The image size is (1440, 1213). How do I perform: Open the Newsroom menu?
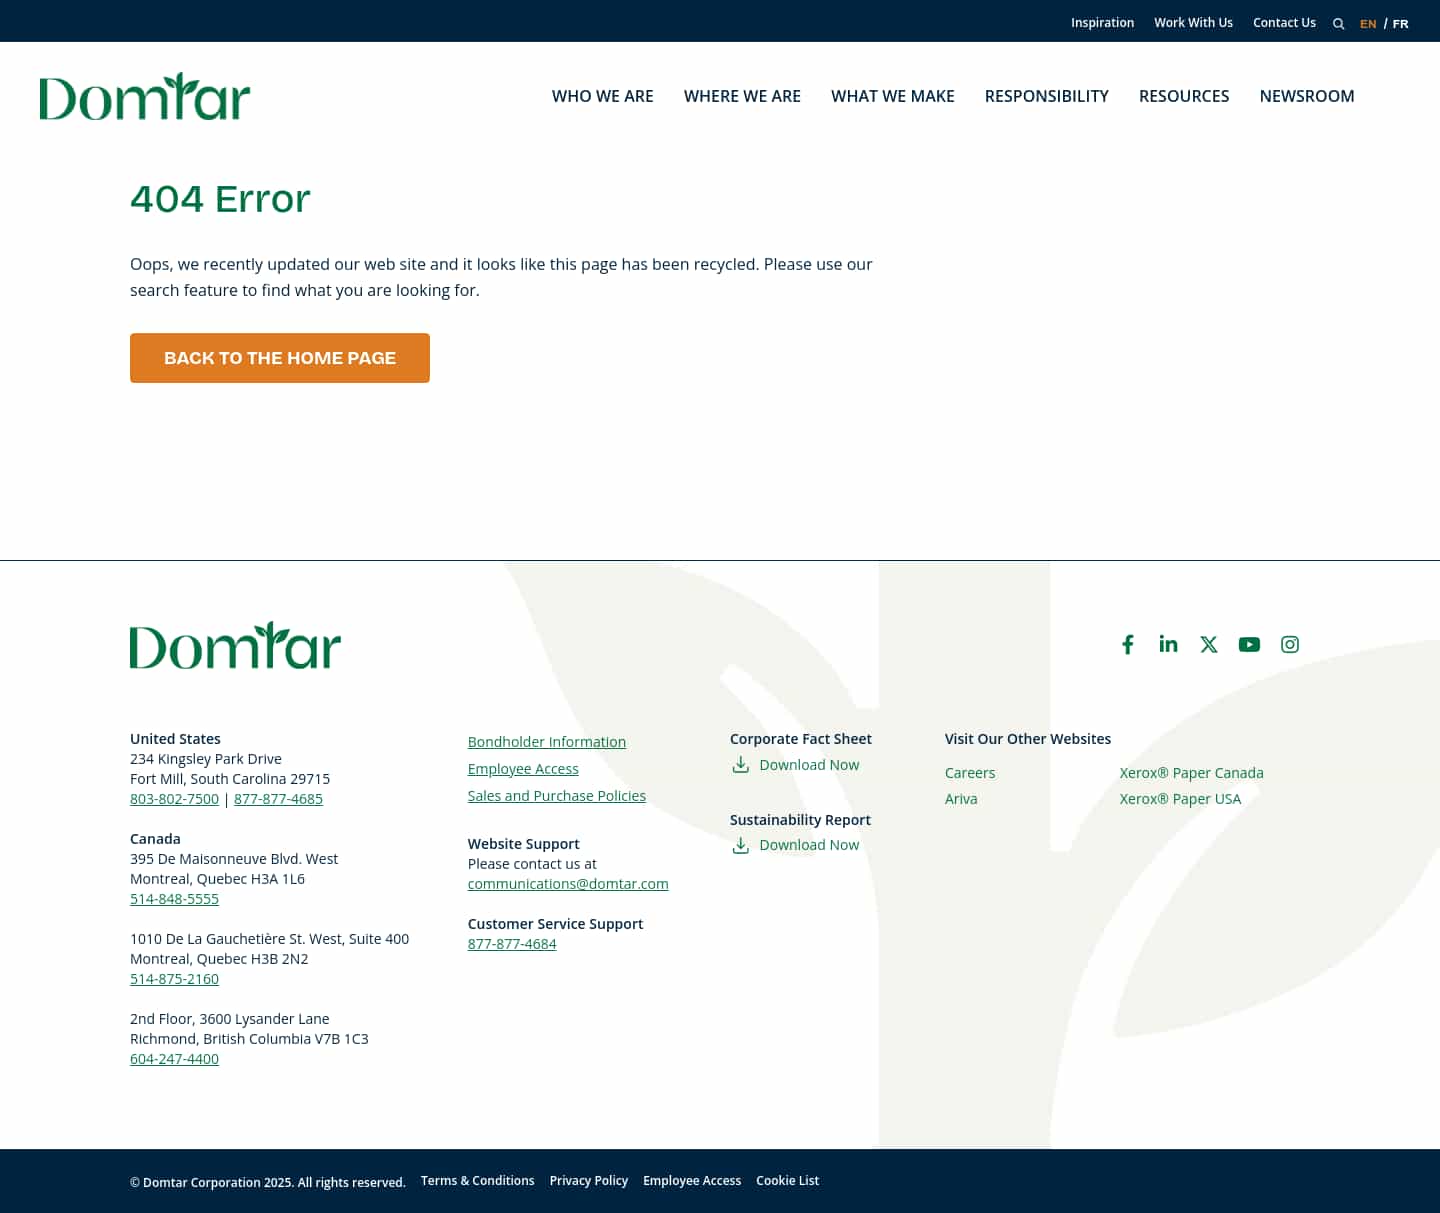click(1307, 96)
